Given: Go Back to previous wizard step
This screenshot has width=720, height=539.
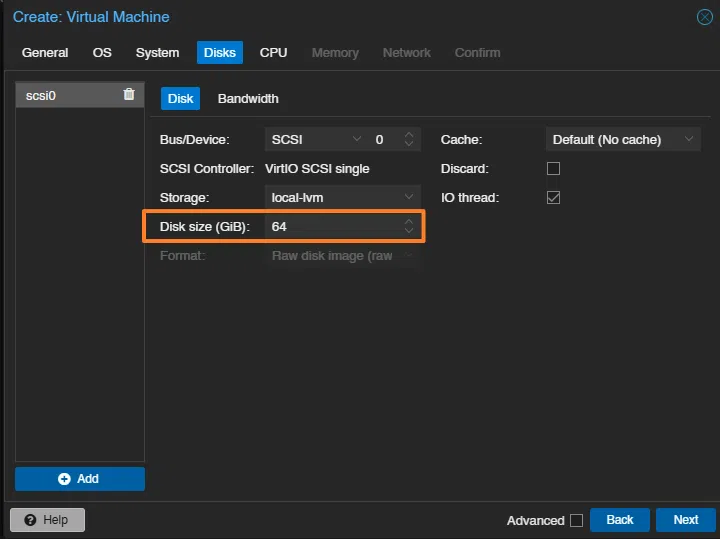Looking at the screenshot, I should click(x=620, y=520).
